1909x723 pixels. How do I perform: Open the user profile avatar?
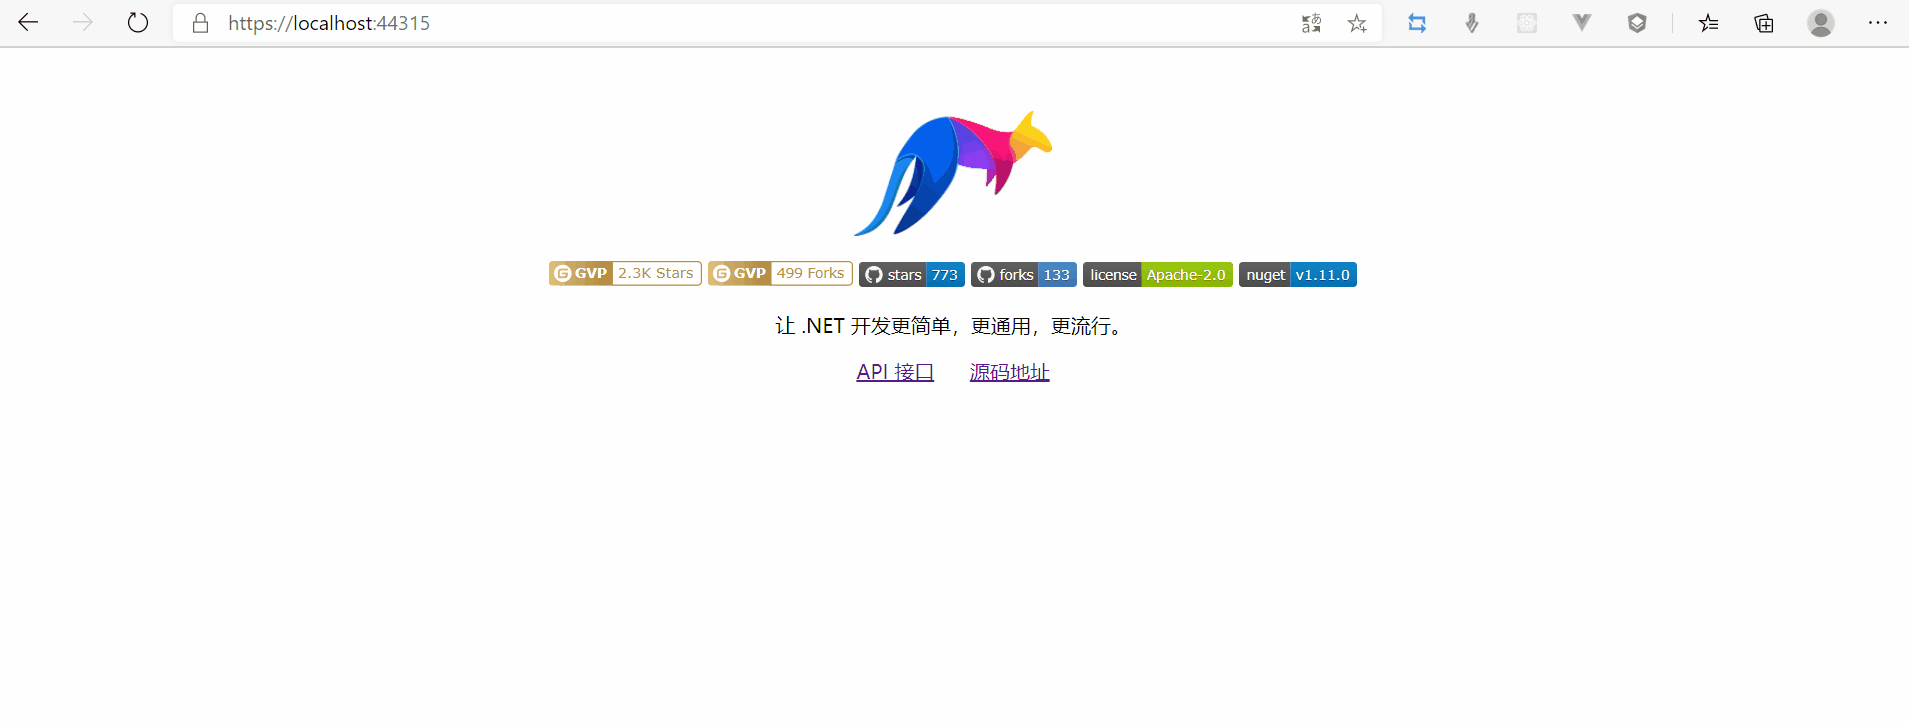coord(1820,23)
